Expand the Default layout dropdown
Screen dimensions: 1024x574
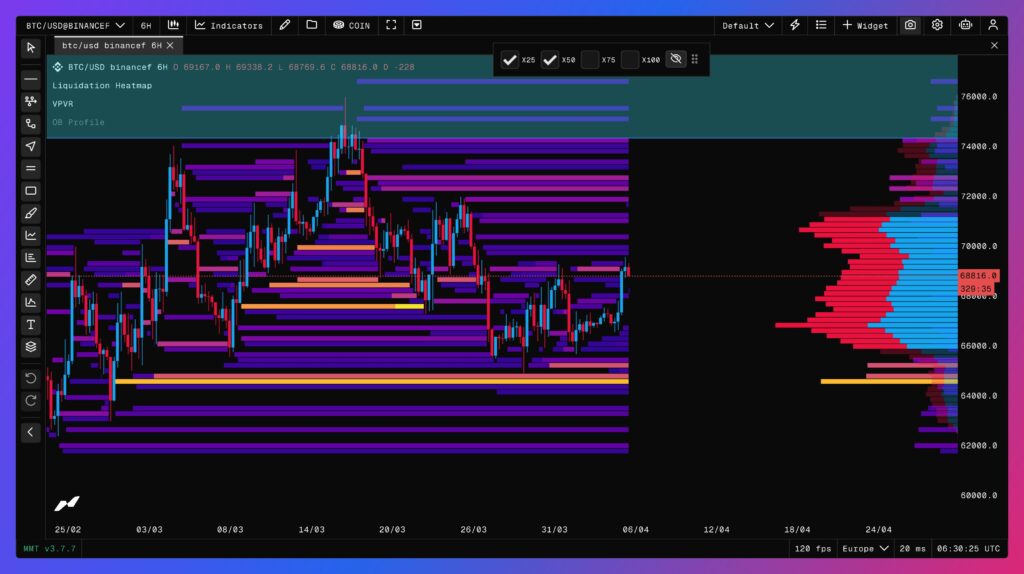[x=748, y=25]
